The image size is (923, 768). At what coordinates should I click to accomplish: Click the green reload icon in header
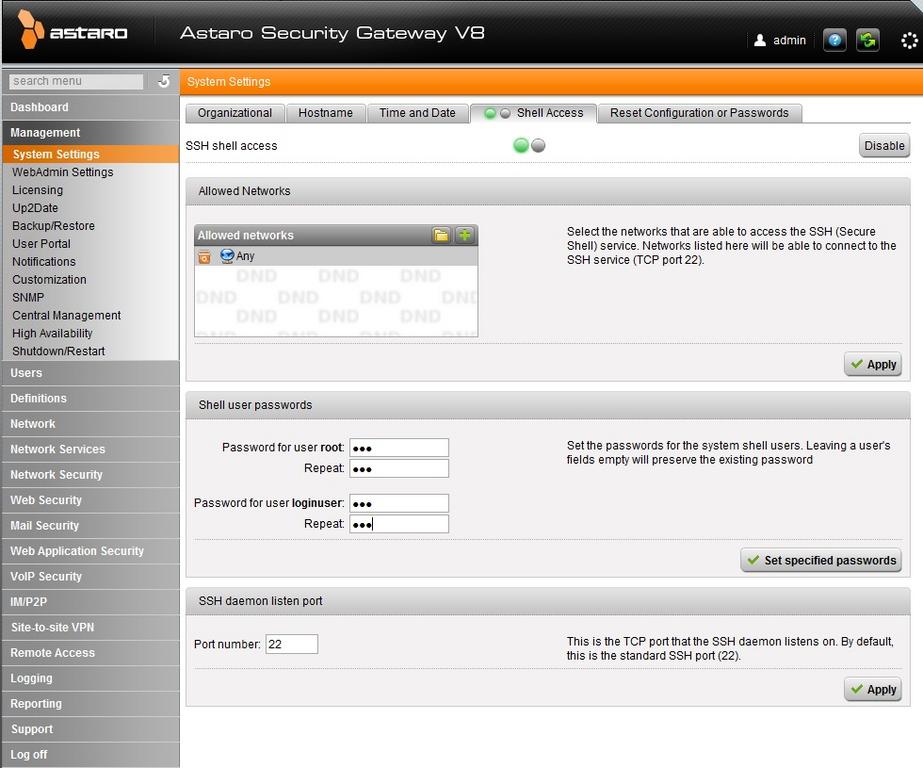point(867,40)
